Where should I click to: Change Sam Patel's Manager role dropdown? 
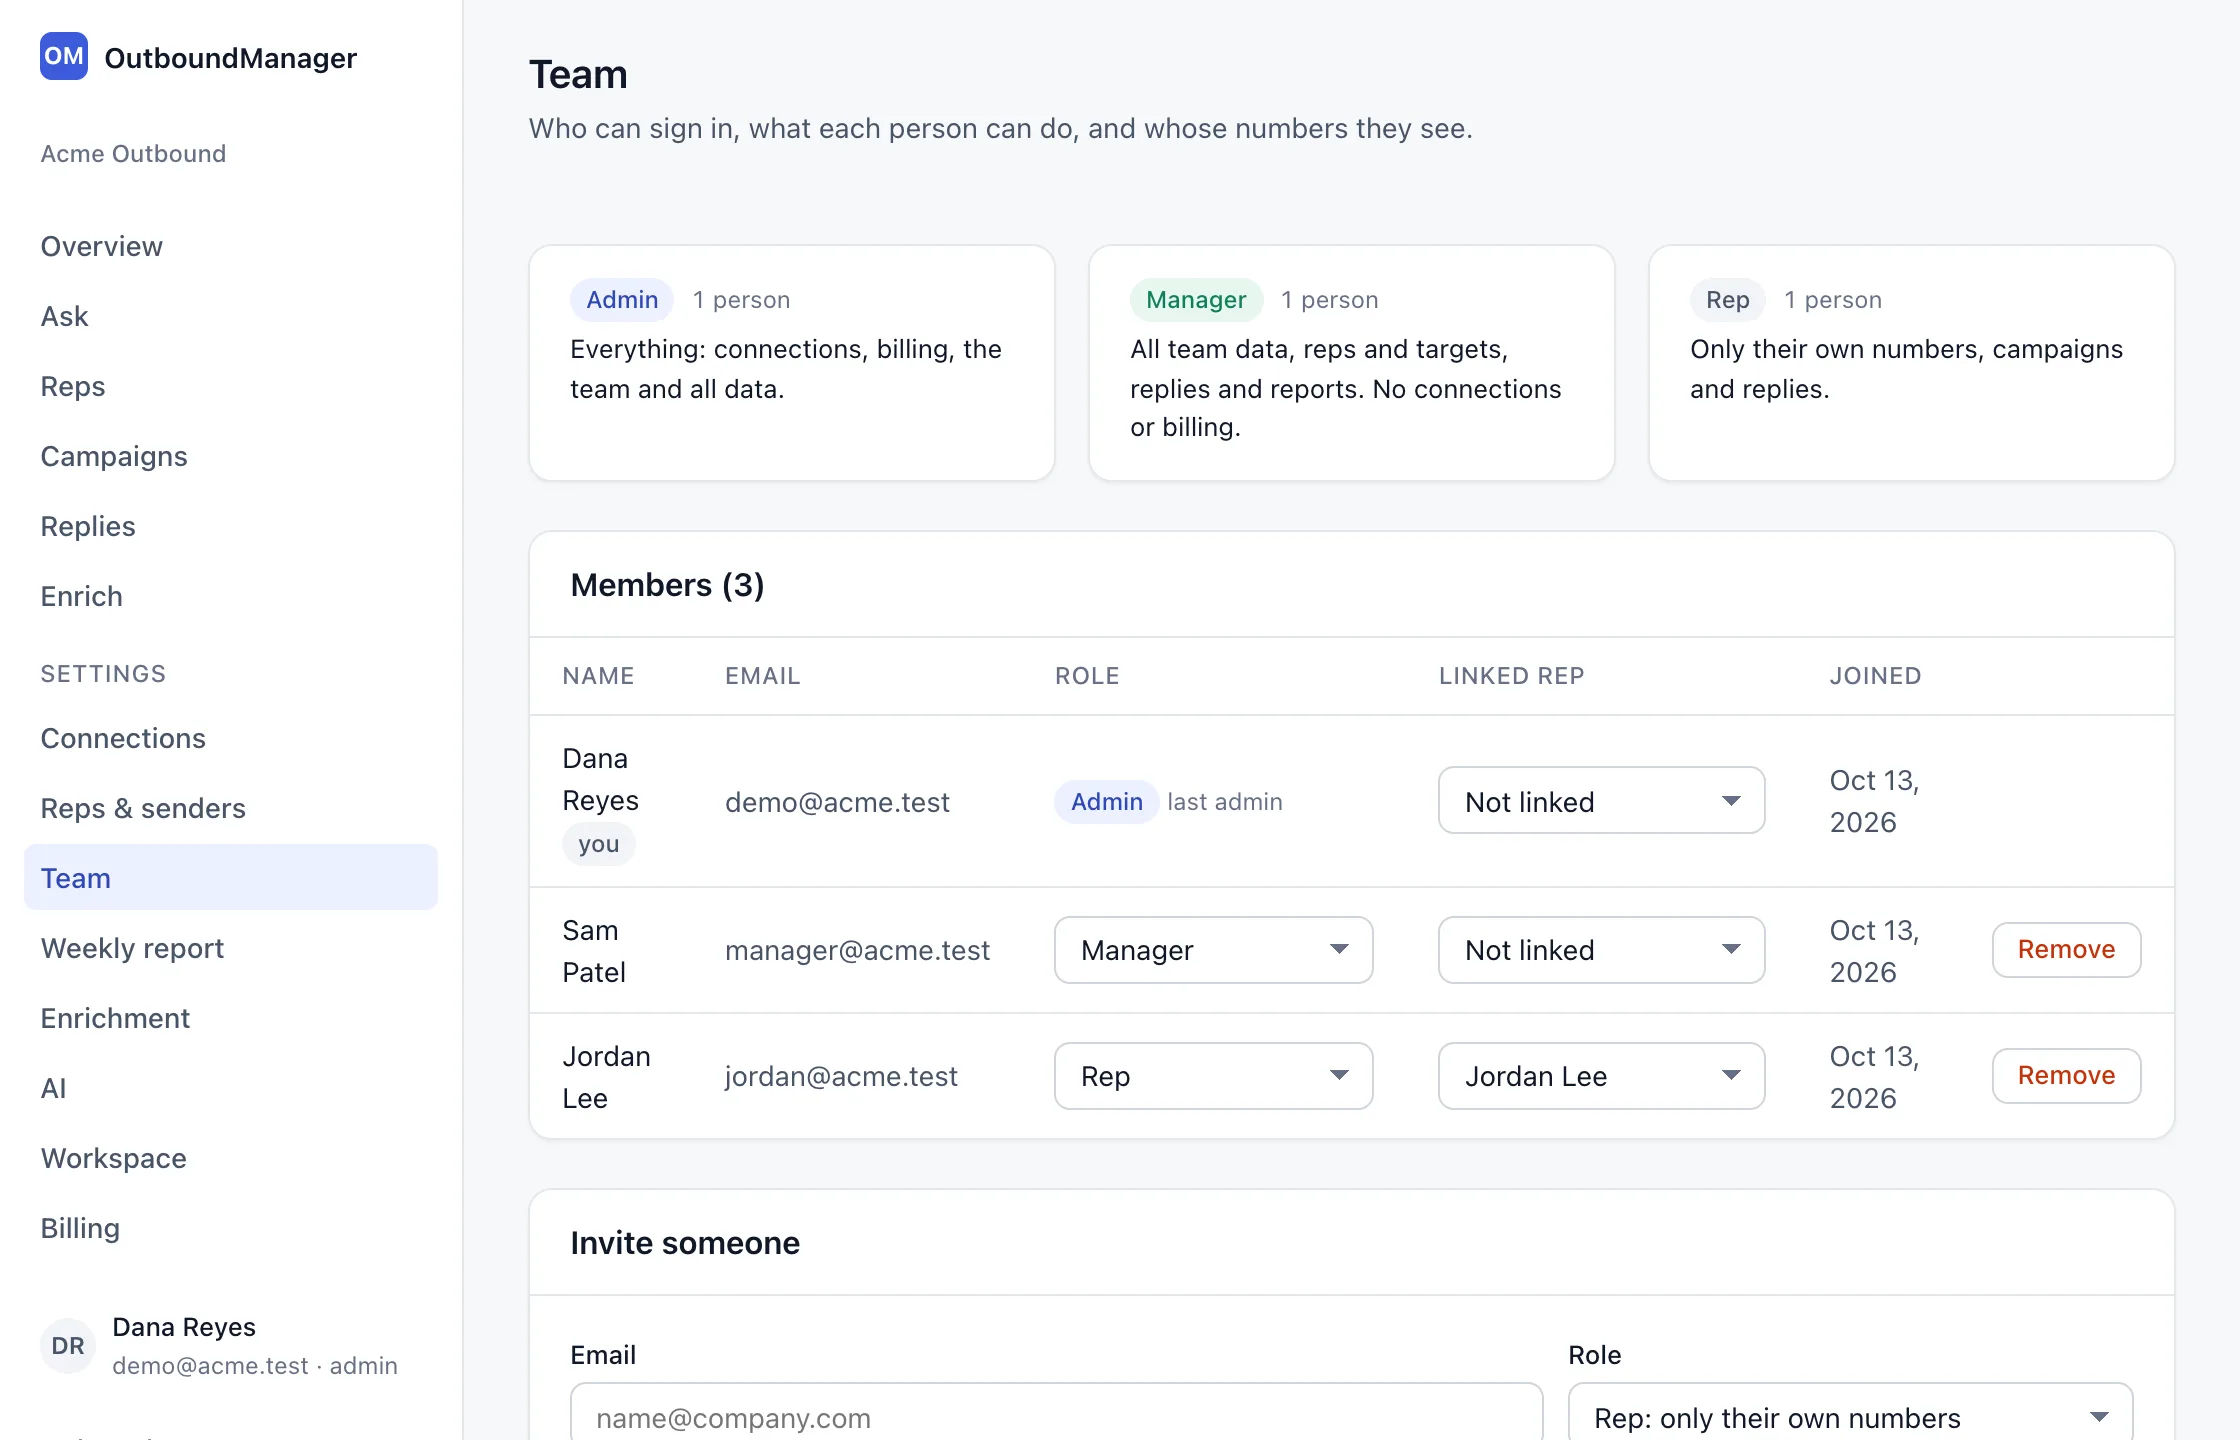[x=1213, y=950]
